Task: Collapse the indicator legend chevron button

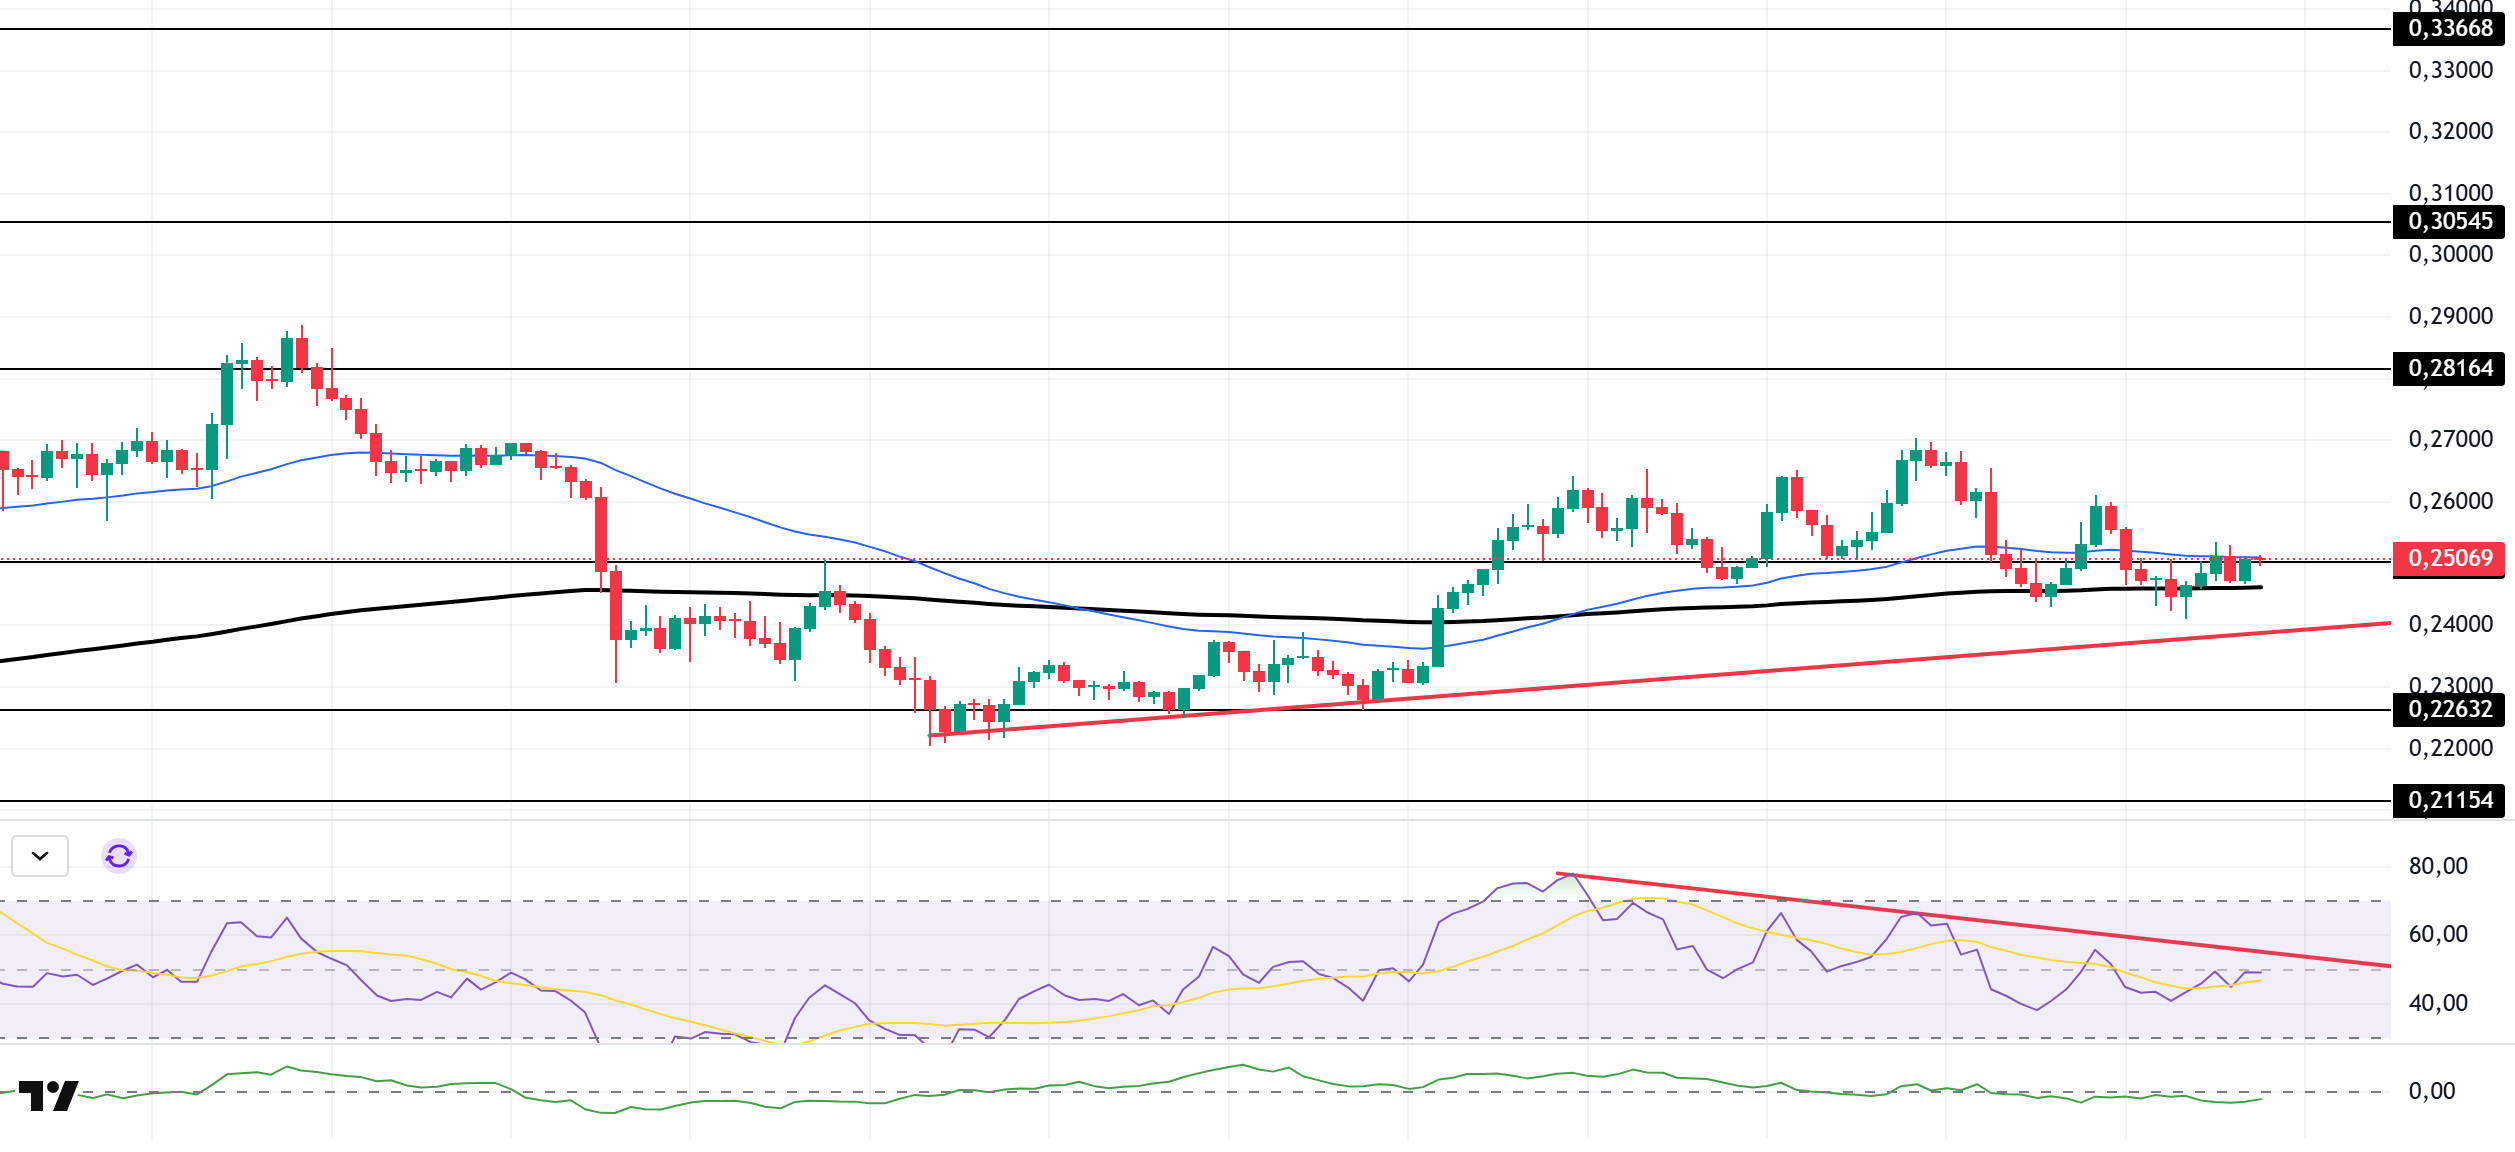Action: point(40,856)
